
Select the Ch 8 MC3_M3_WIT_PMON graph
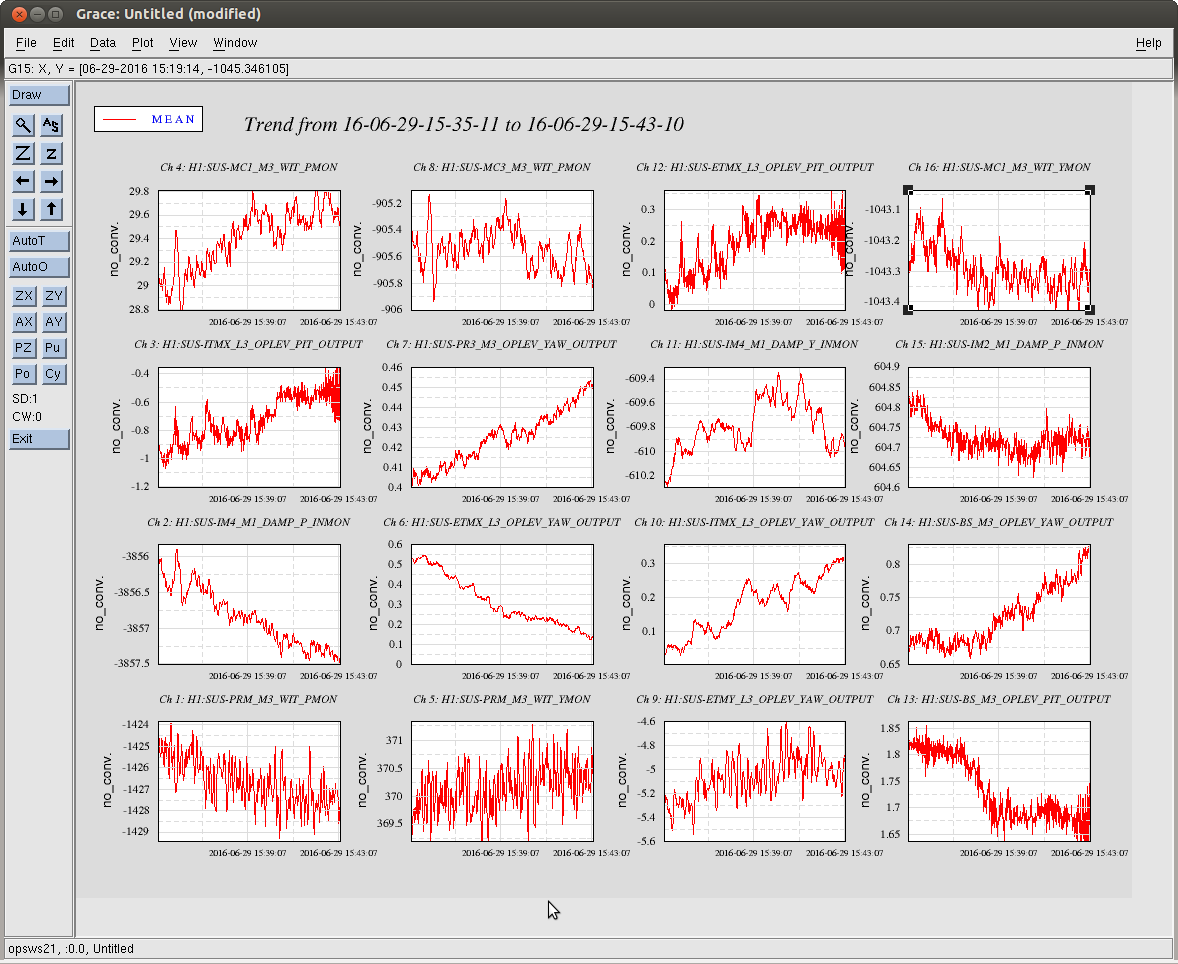pos(502,250)
